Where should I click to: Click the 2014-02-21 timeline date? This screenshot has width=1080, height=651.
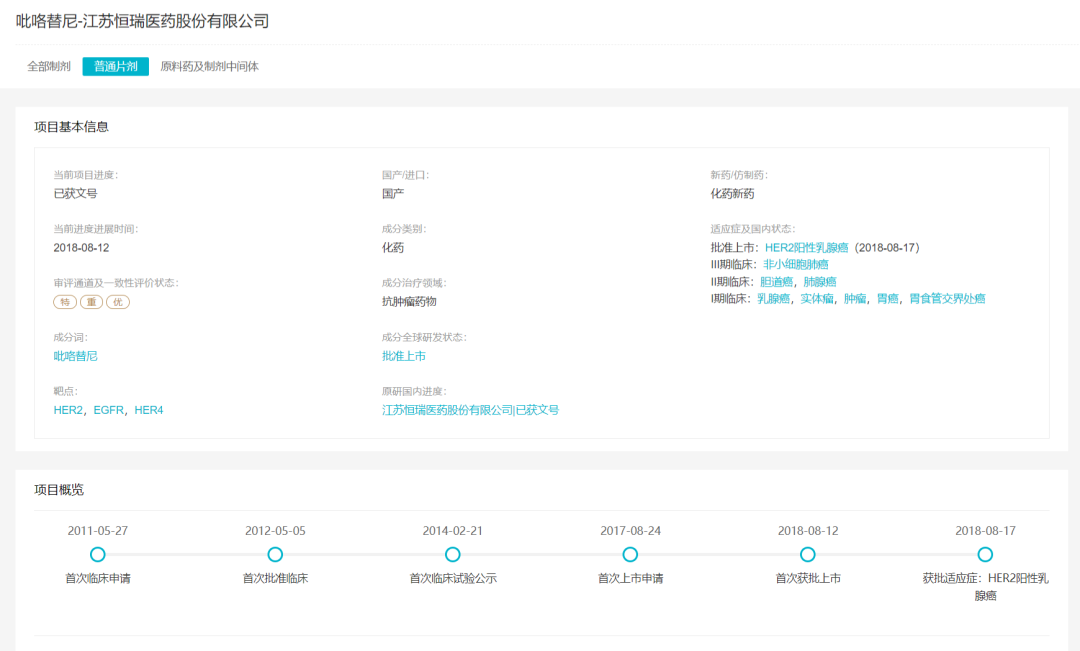tap(453, 531)
